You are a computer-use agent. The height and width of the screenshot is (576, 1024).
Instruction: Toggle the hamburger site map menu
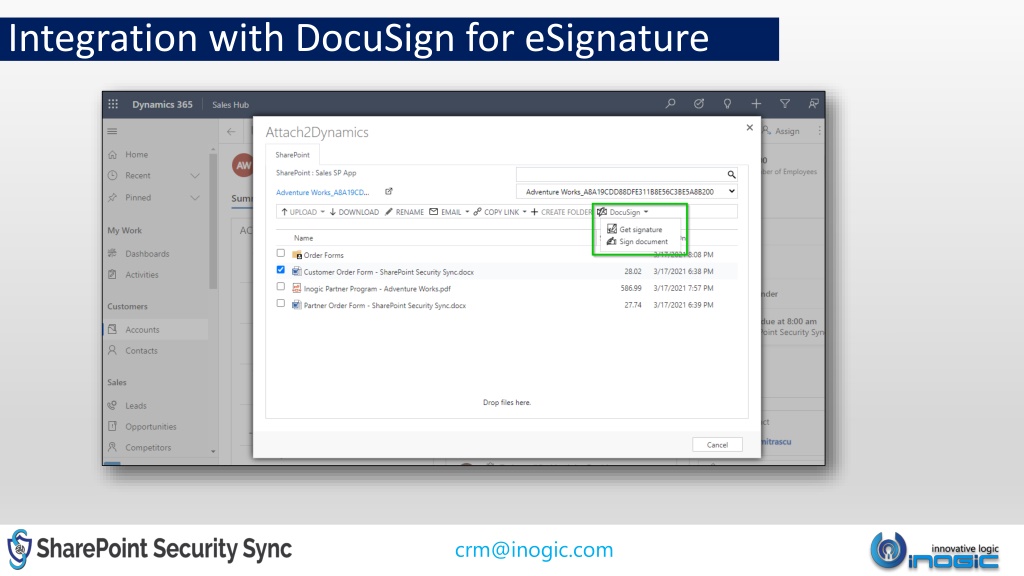[x=112, y=131]
